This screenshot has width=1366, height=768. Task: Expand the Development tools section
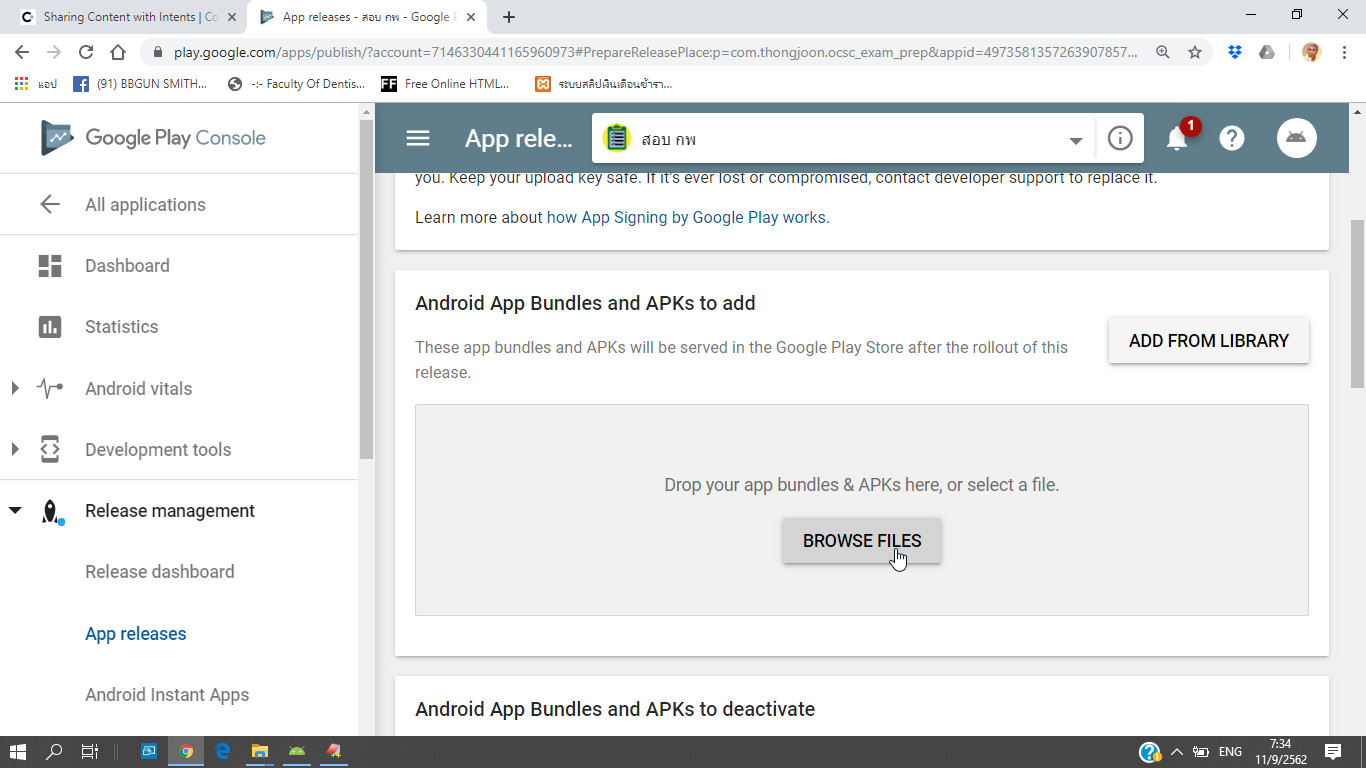click(15, 449)
